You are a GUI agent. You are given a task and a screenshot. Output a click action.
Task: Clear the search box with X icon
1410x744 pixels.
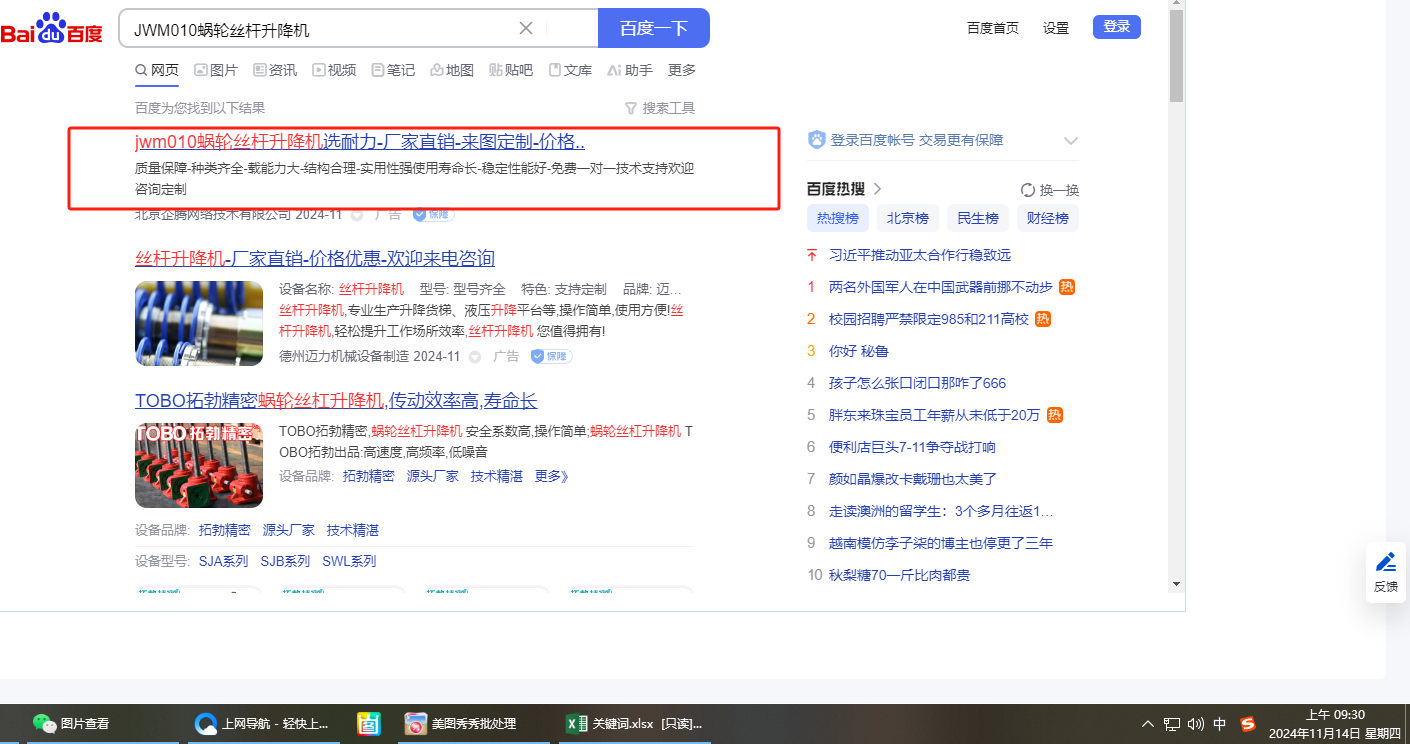(526, 28)
